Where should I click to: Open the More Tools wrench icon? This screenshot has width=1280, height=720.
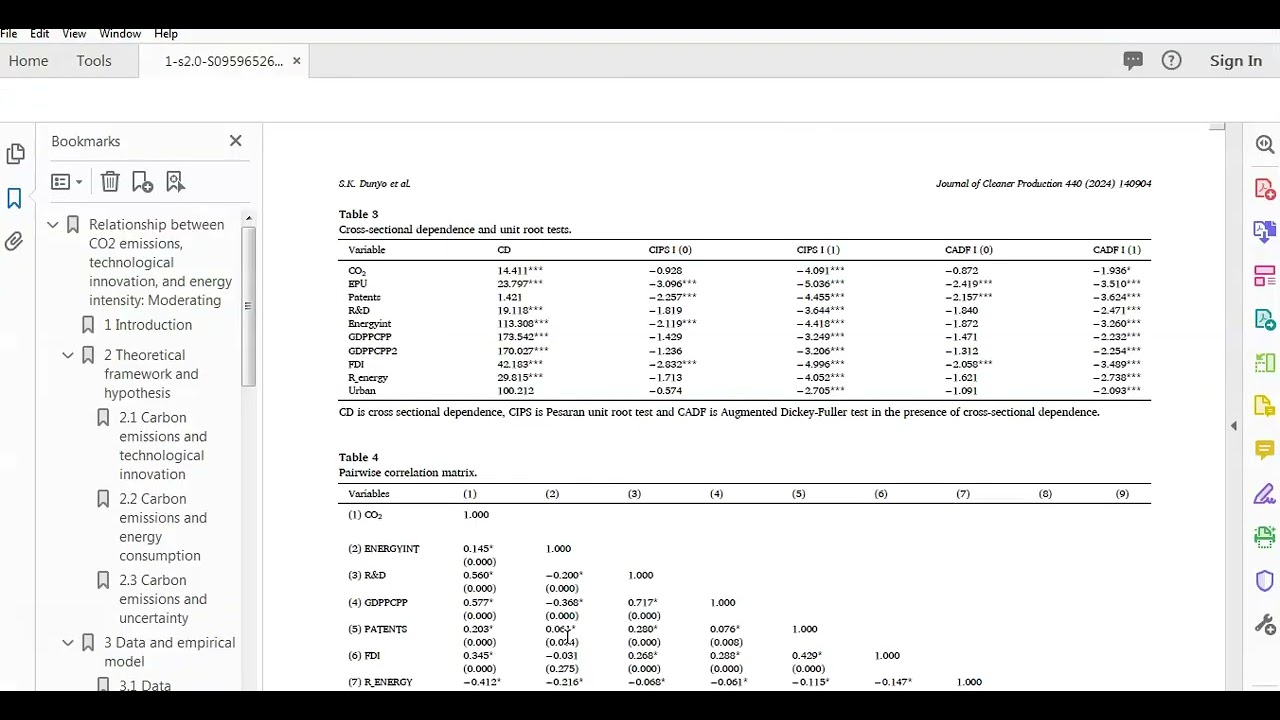1265,626
